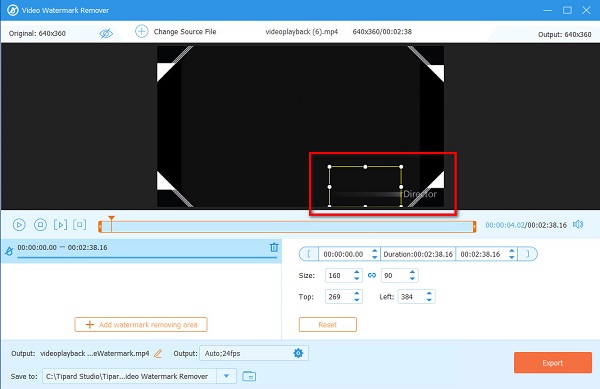Decrease the Left position value
The height and width of the screenshot is (389, 600).
tap(429, 300)
